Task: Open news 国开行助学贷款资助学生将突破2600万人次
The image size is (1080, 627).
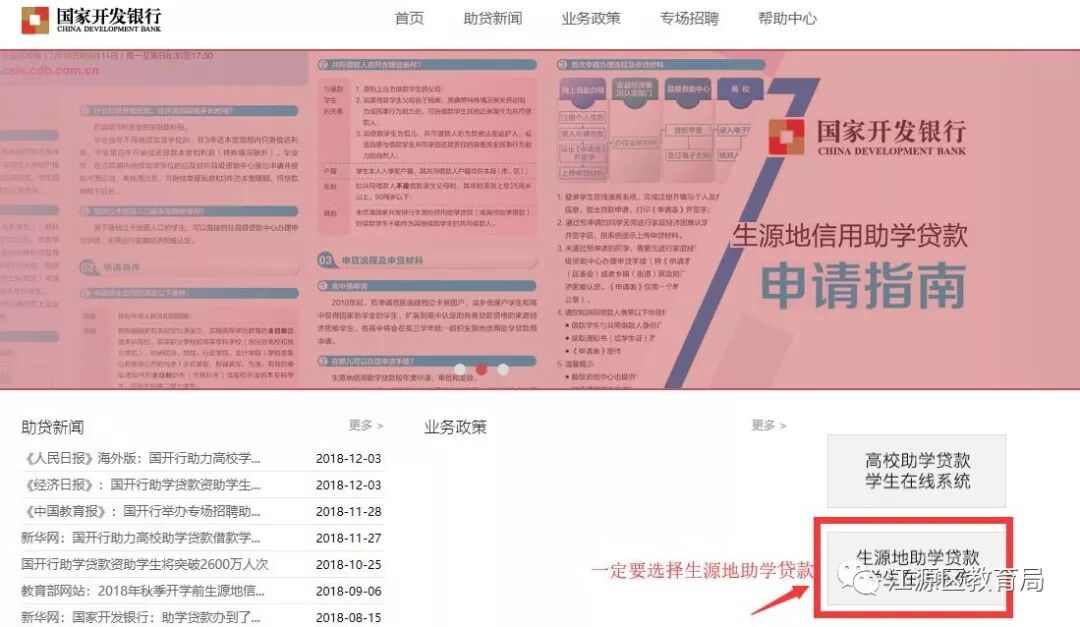Action: click(145, 564)
